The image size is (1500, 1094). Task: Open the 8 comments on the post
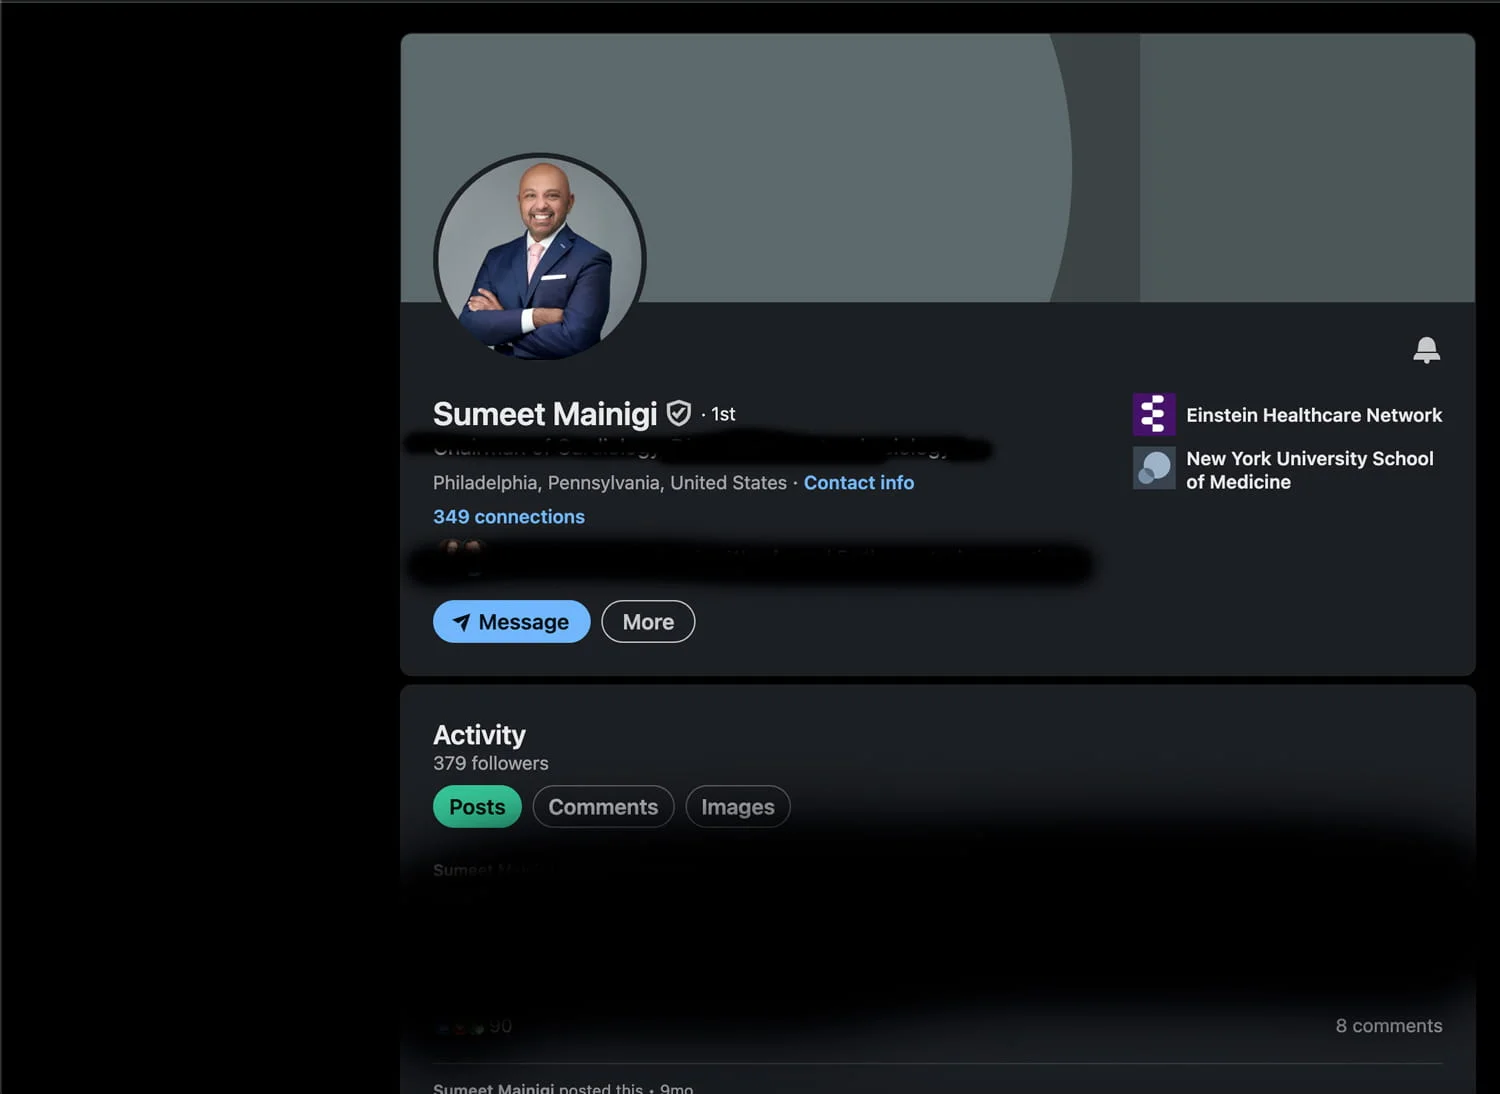tap(1388, 1026)
